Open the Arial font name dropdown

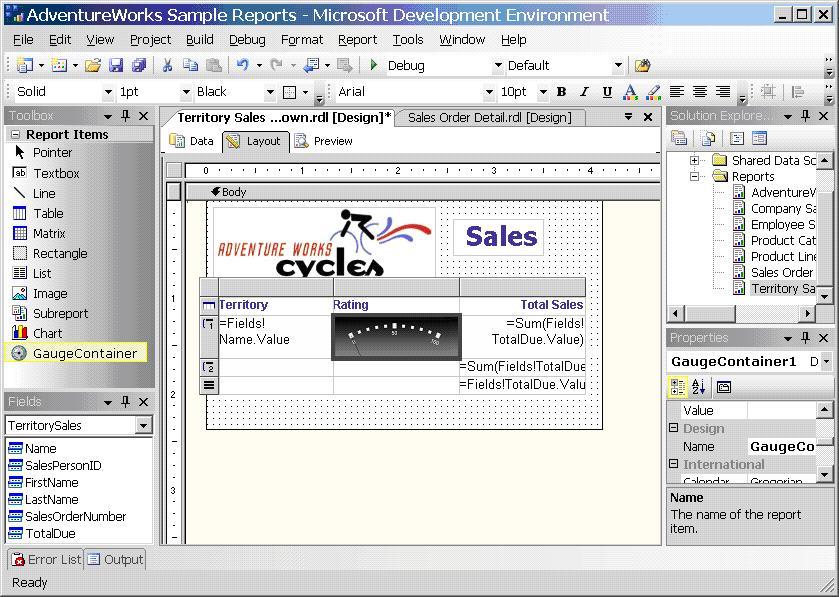489,92
